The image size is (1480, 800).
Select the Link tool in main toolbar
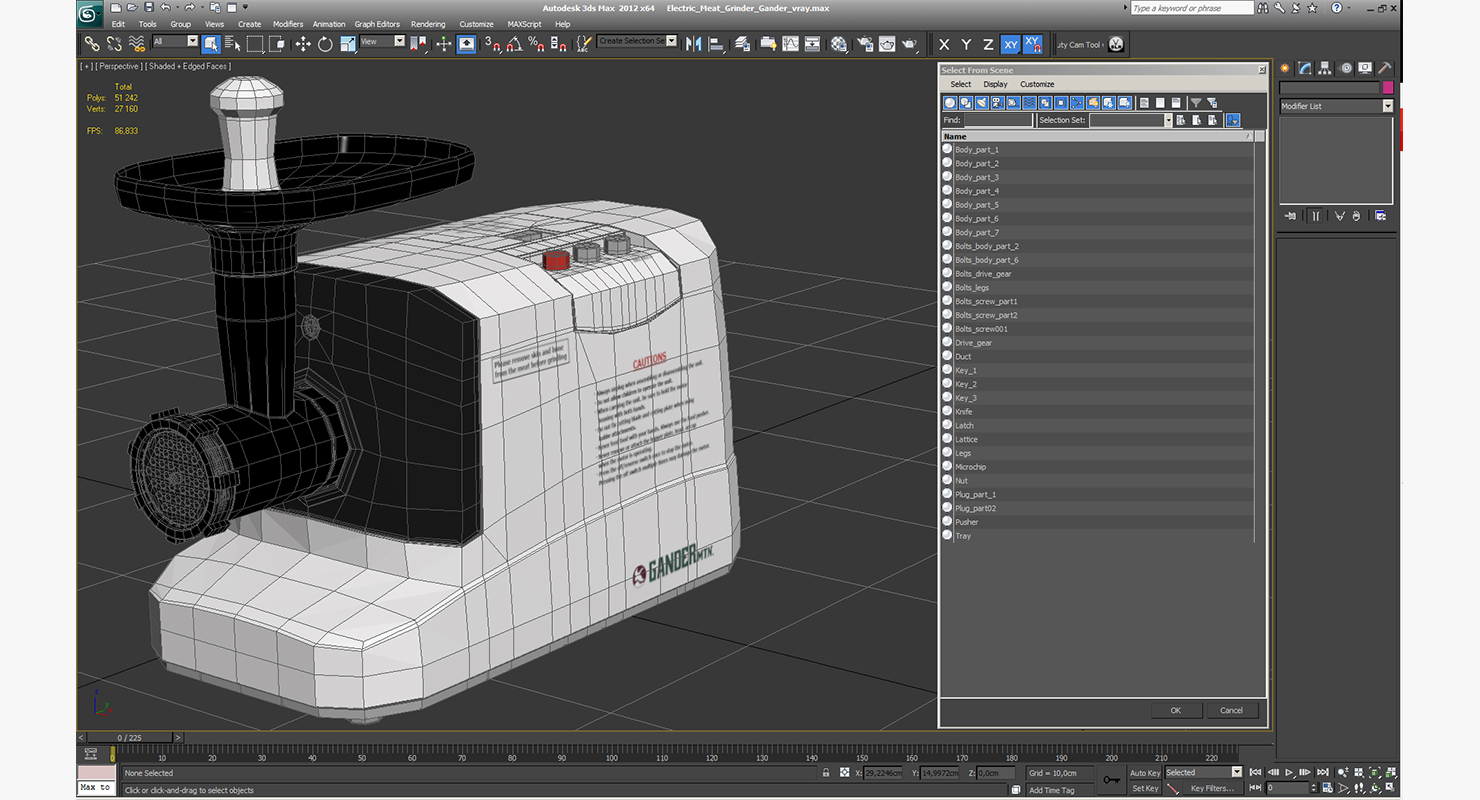tap(92, 44)
